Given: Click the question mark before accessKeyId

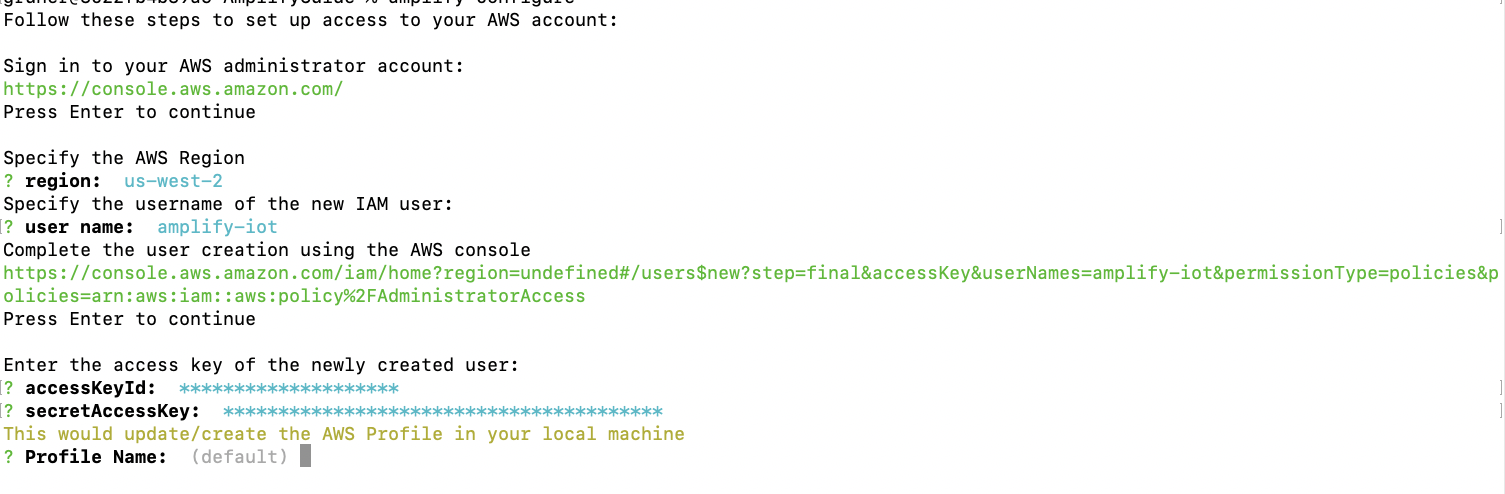Looking at the screenshot, I should (8, 388).
